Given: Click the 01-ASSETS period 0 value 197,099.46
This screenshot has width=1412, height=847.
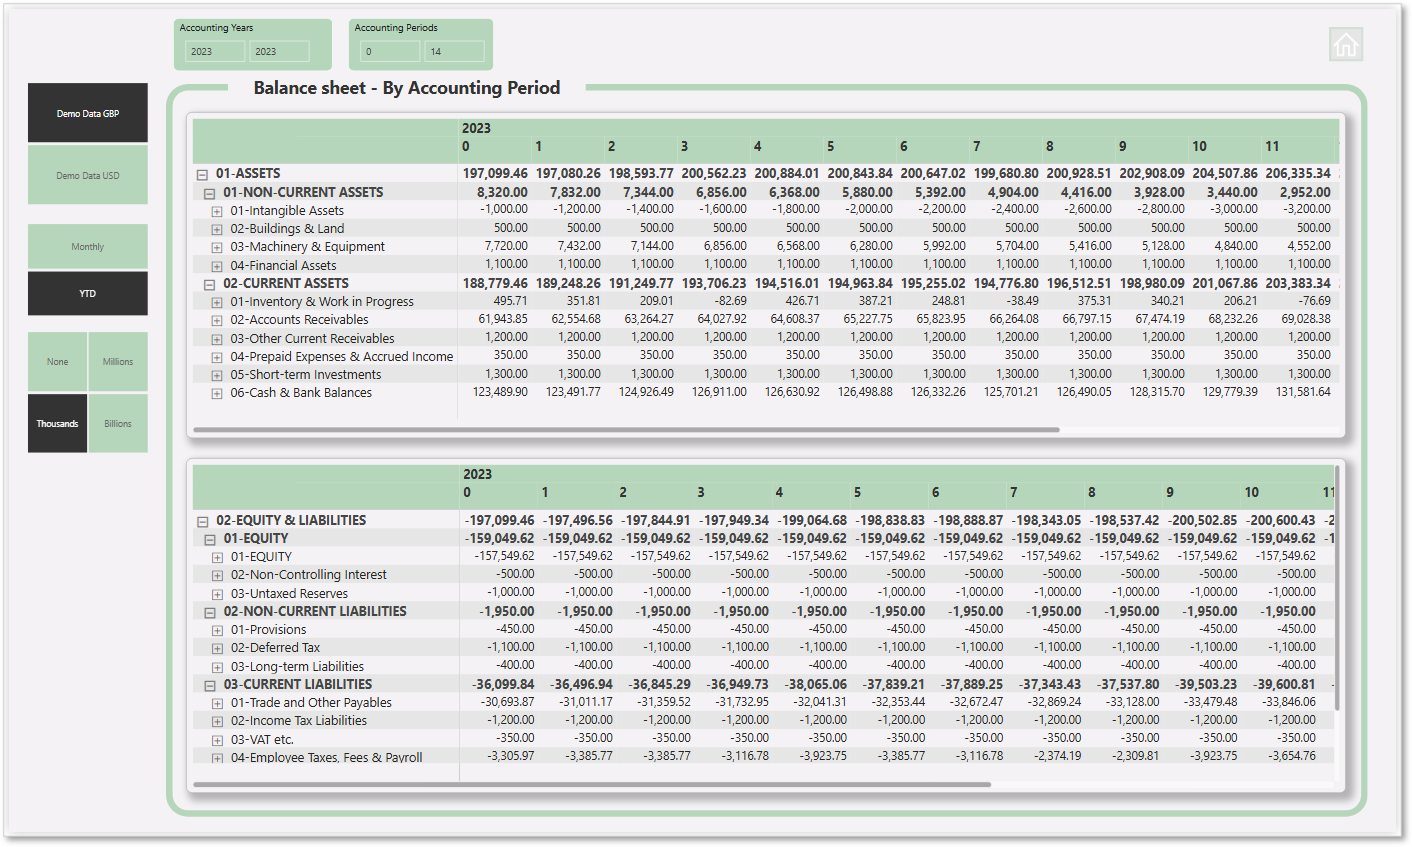Looking at the screenshot, I should (495, 173).
